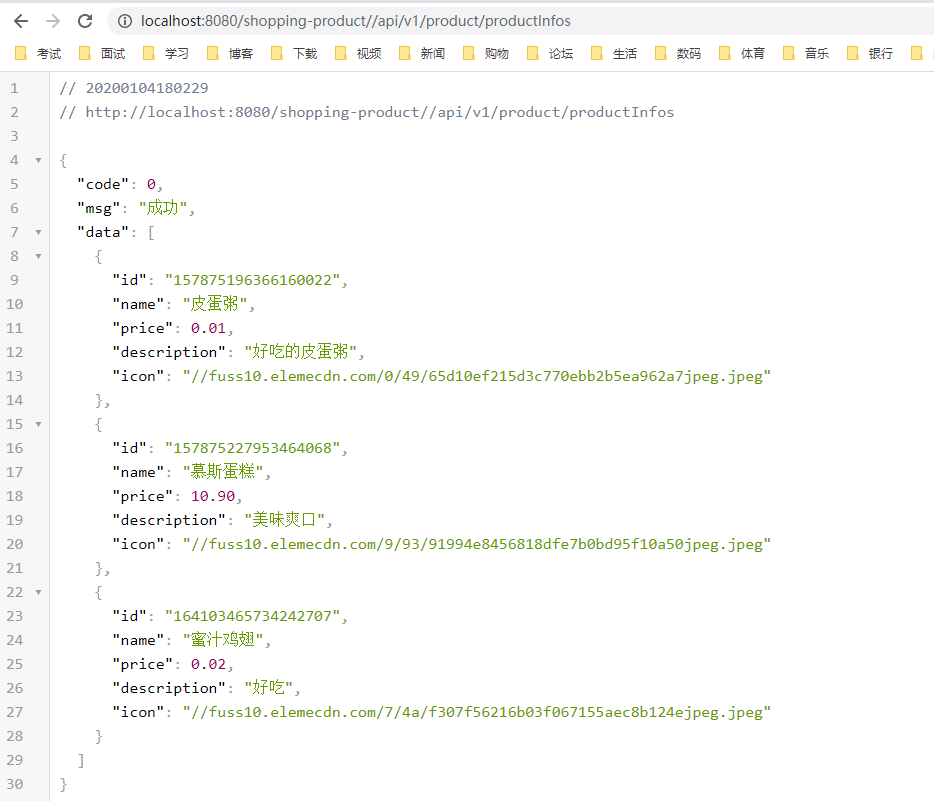Image resolution: width=934 pixels, height=801 pixels.
Task: Open the 新闻 bookmark folder
Action: click(422, 54)
